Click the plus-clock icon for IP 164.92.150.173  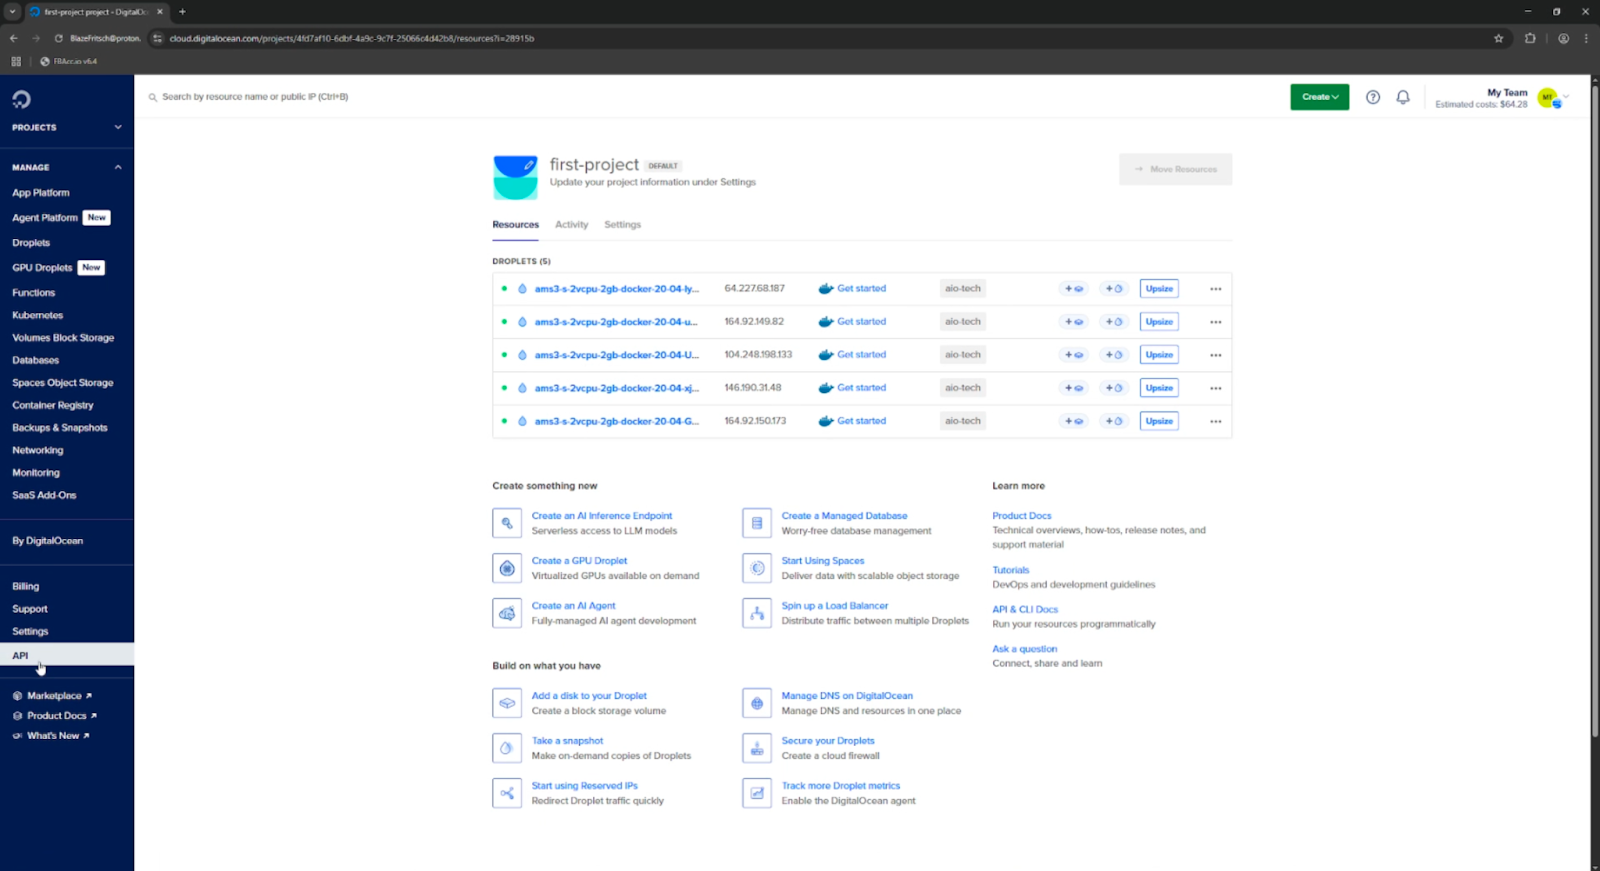(1113, 421)
